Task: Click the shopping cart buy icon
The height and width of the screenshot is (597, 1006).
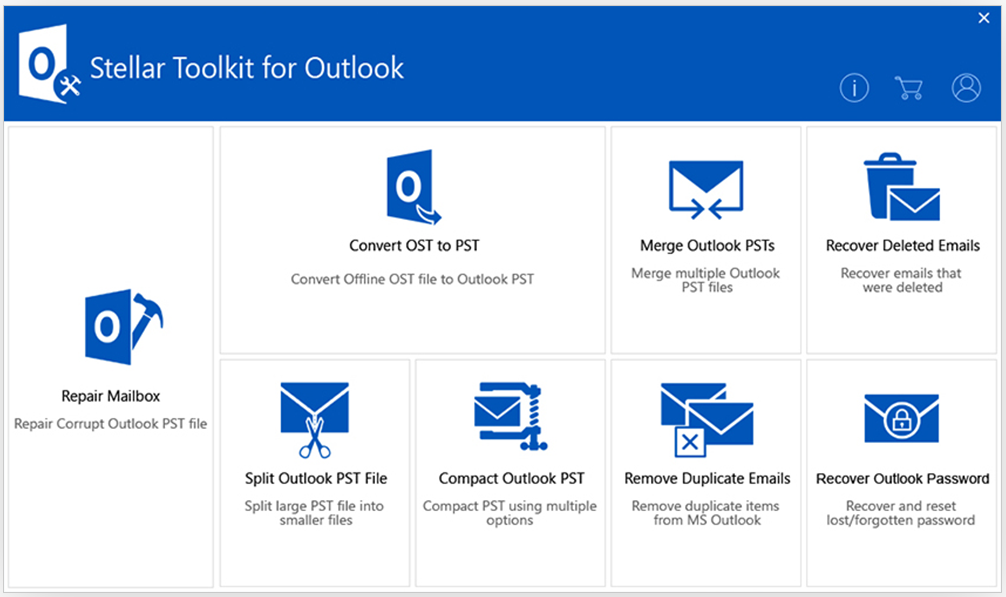Action: [x=909, y=88]
